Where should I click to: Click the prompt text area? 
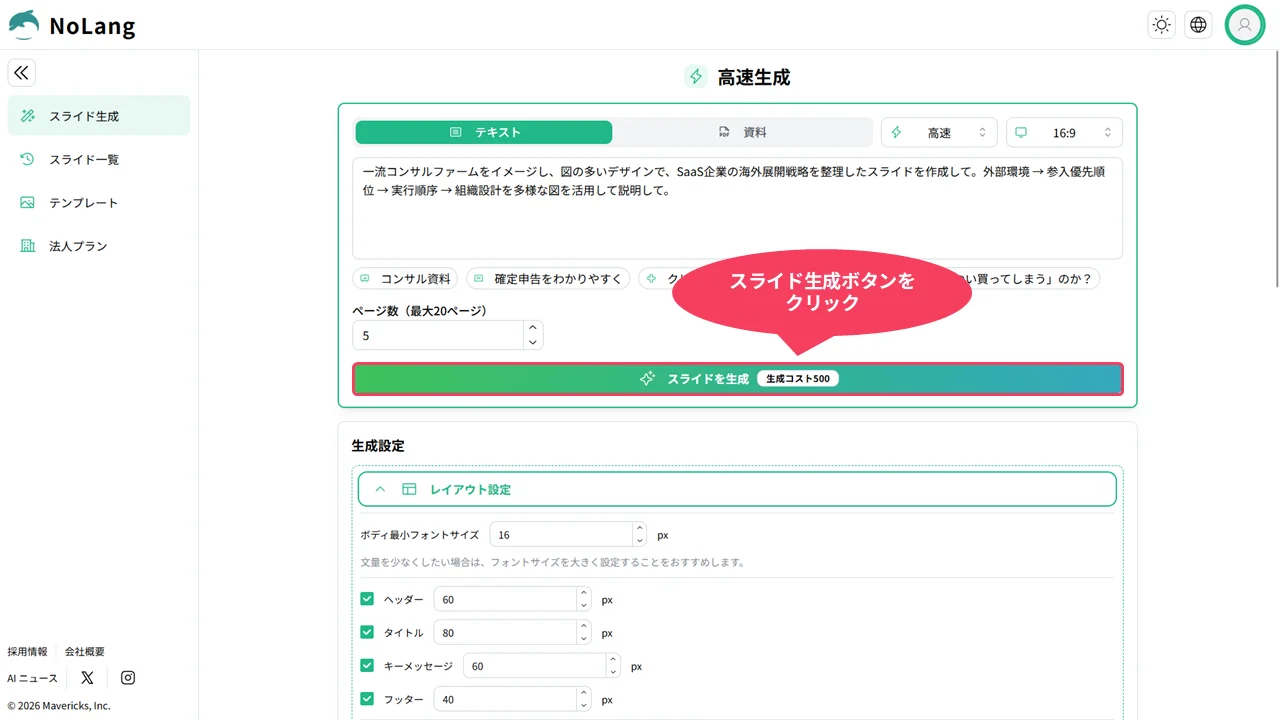tap(737, 208)
